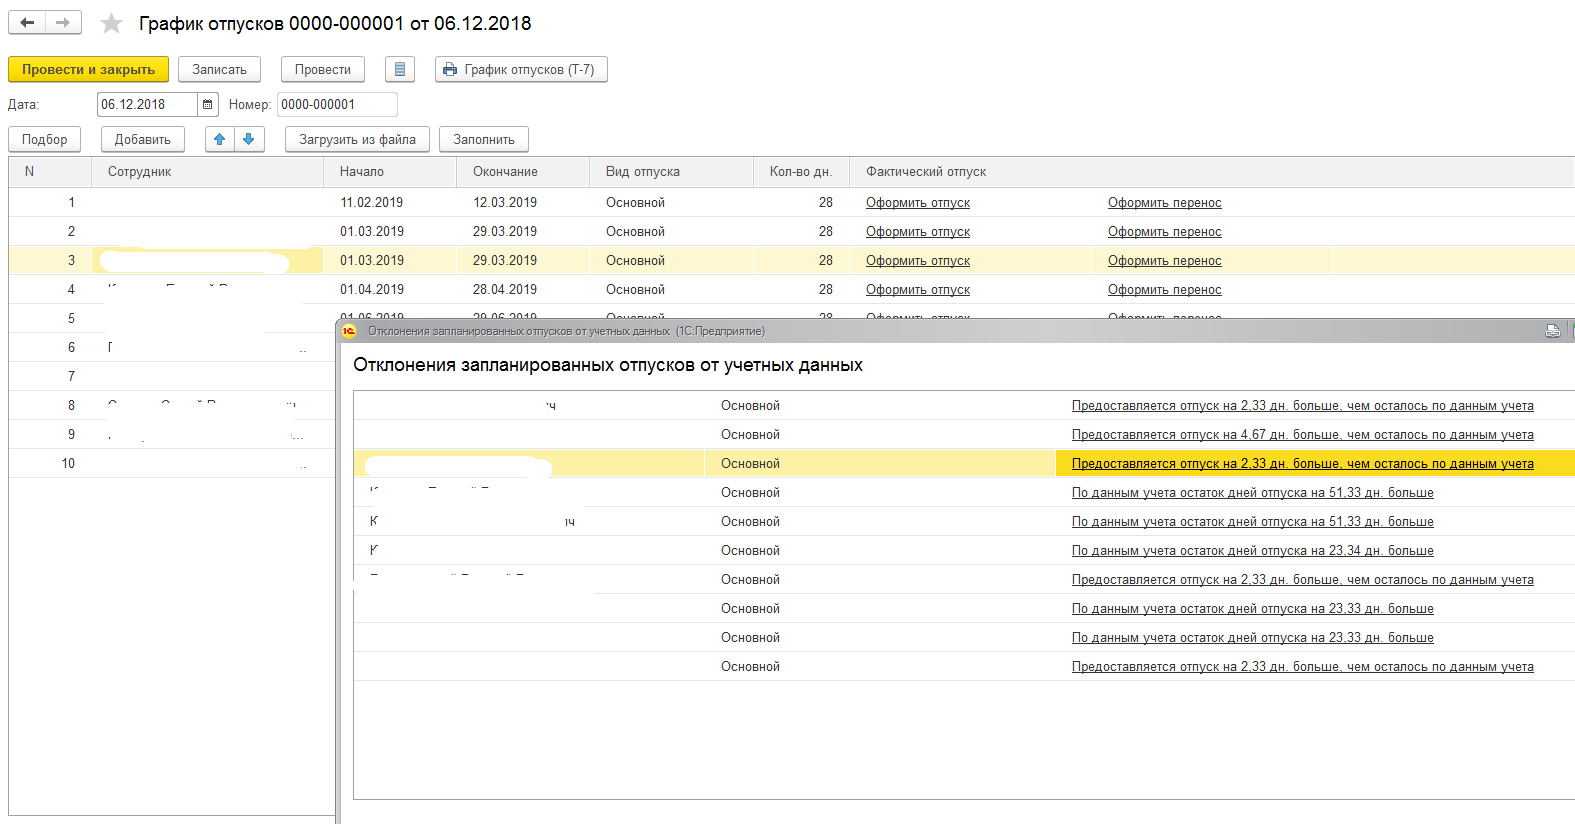Image resolution: width=1575 pixels, height=824 pixels.
Task: Click the 'Провести' button
Action: coord(322,69)
